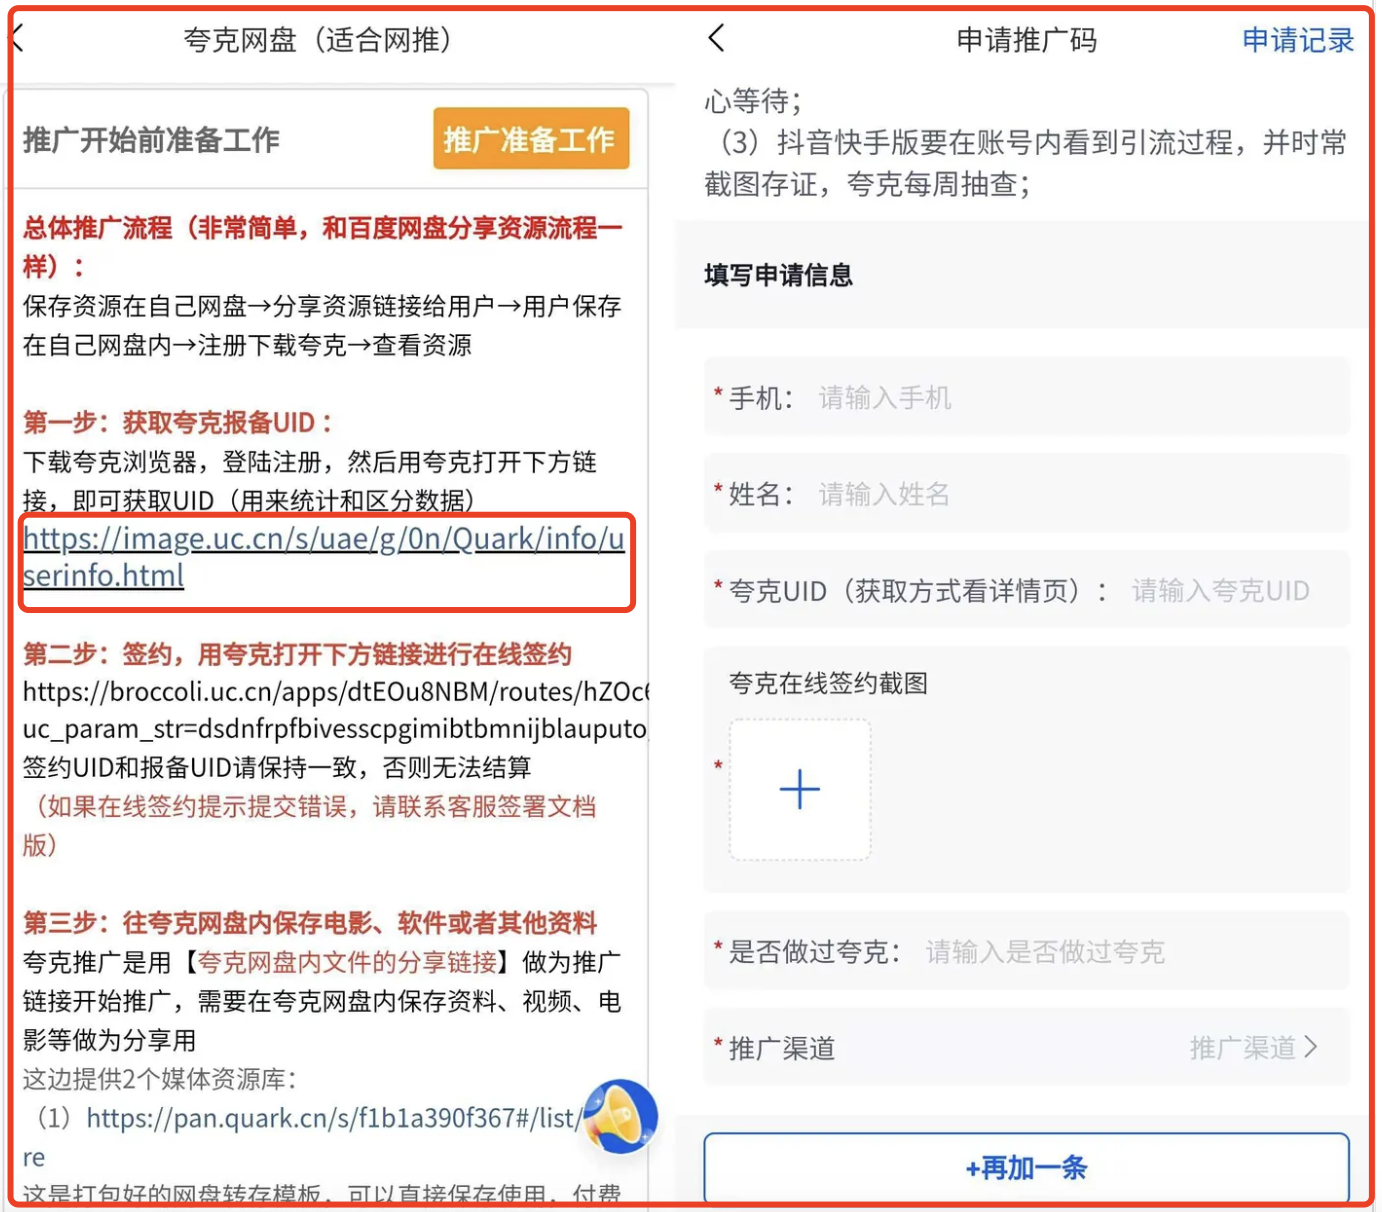Focus the 夸克UID input field

1027,590
